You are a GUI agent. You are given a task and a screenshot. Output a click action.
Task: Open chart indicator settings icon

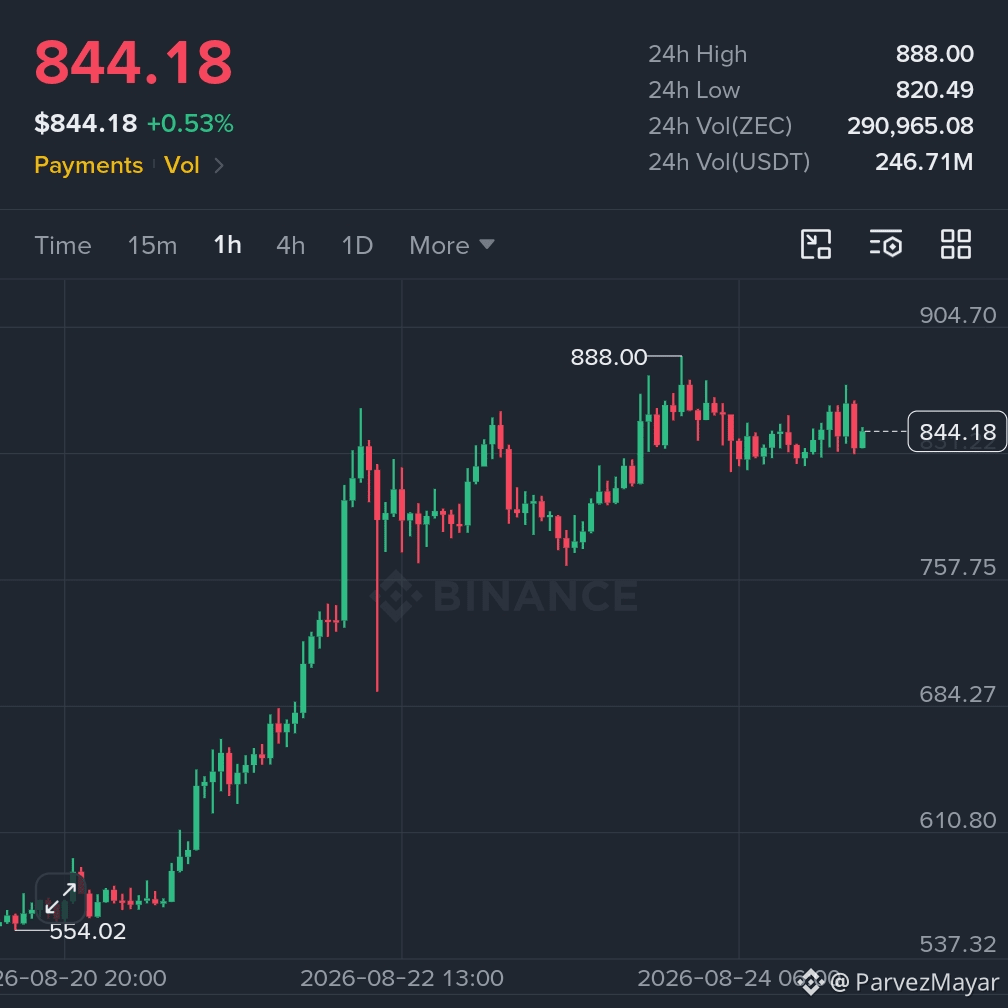pyautogui.click(x=886, y=244)
